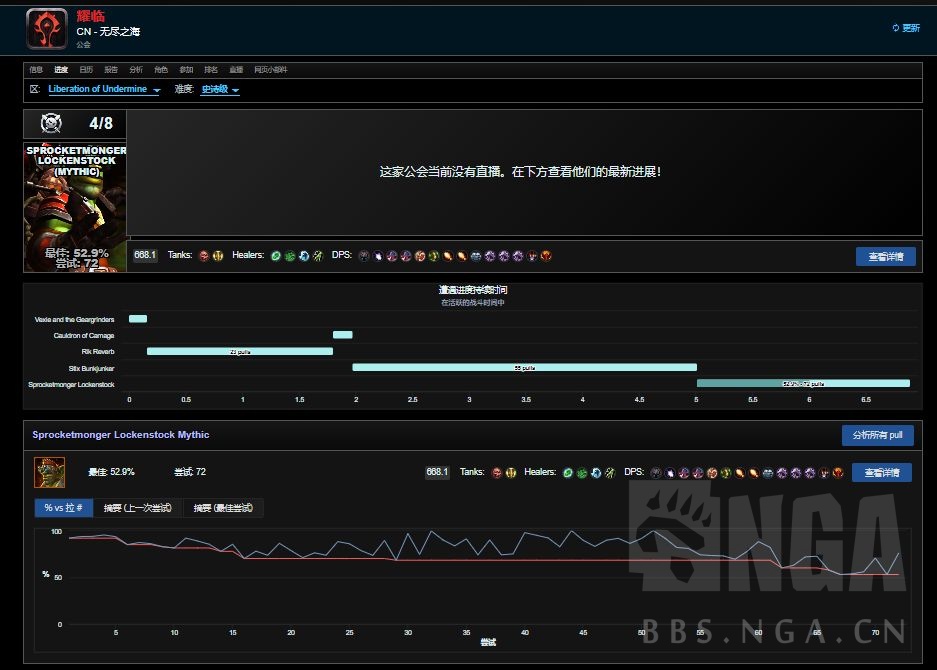
Task: Click last DPS icon in lower roster
Action: pyautogui.click(x=838, y=472)
